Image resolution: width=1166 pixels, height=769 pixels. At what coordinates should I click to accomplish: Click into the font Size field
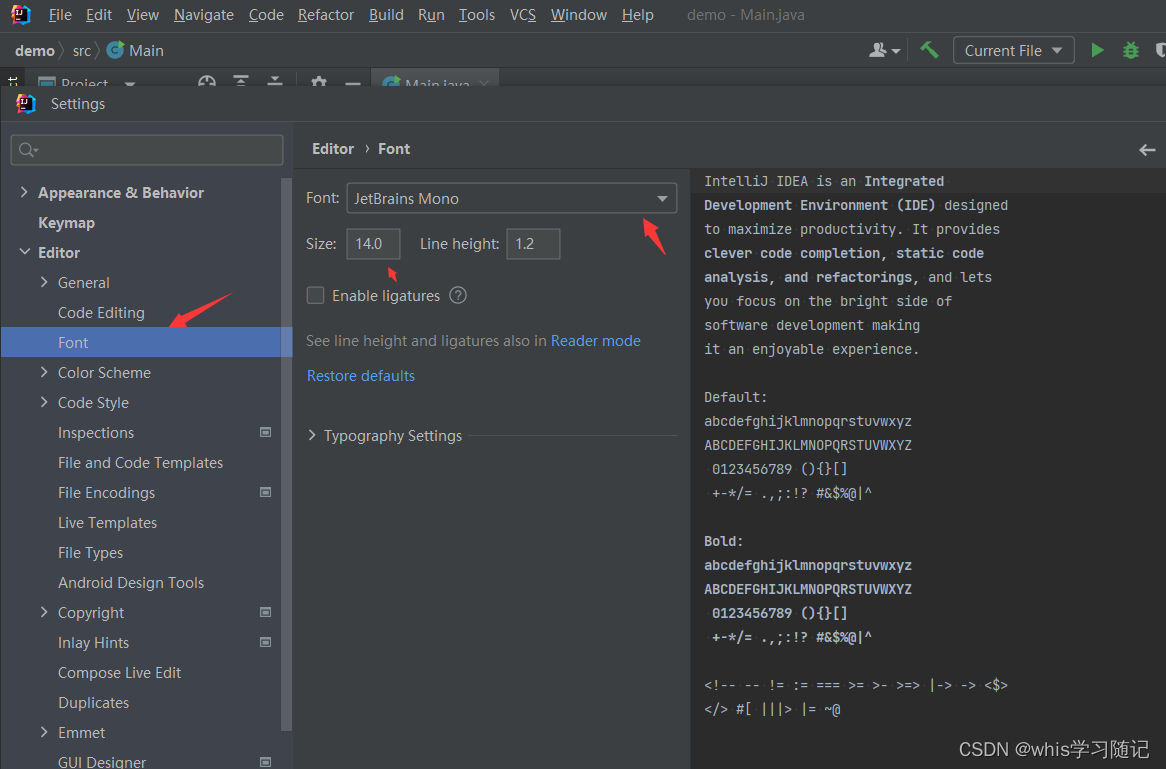373,244
